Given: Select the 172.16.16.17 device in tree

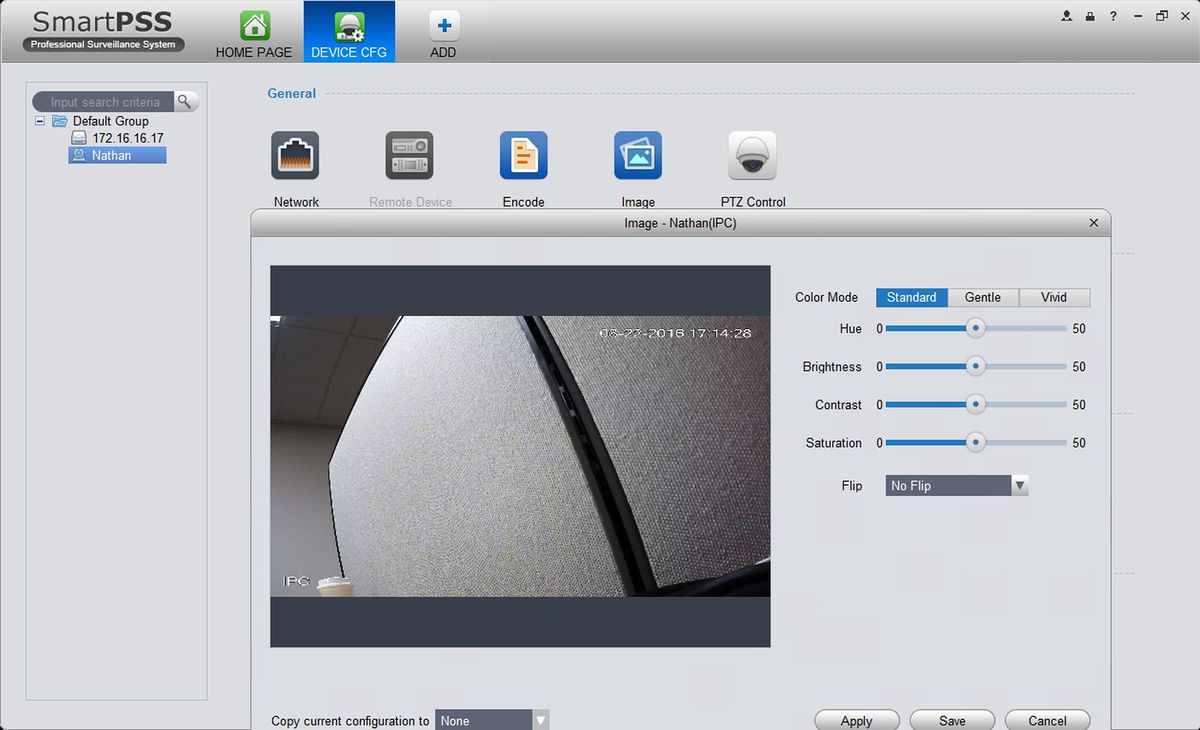Looking at the screenshot, I should [127, 138].
